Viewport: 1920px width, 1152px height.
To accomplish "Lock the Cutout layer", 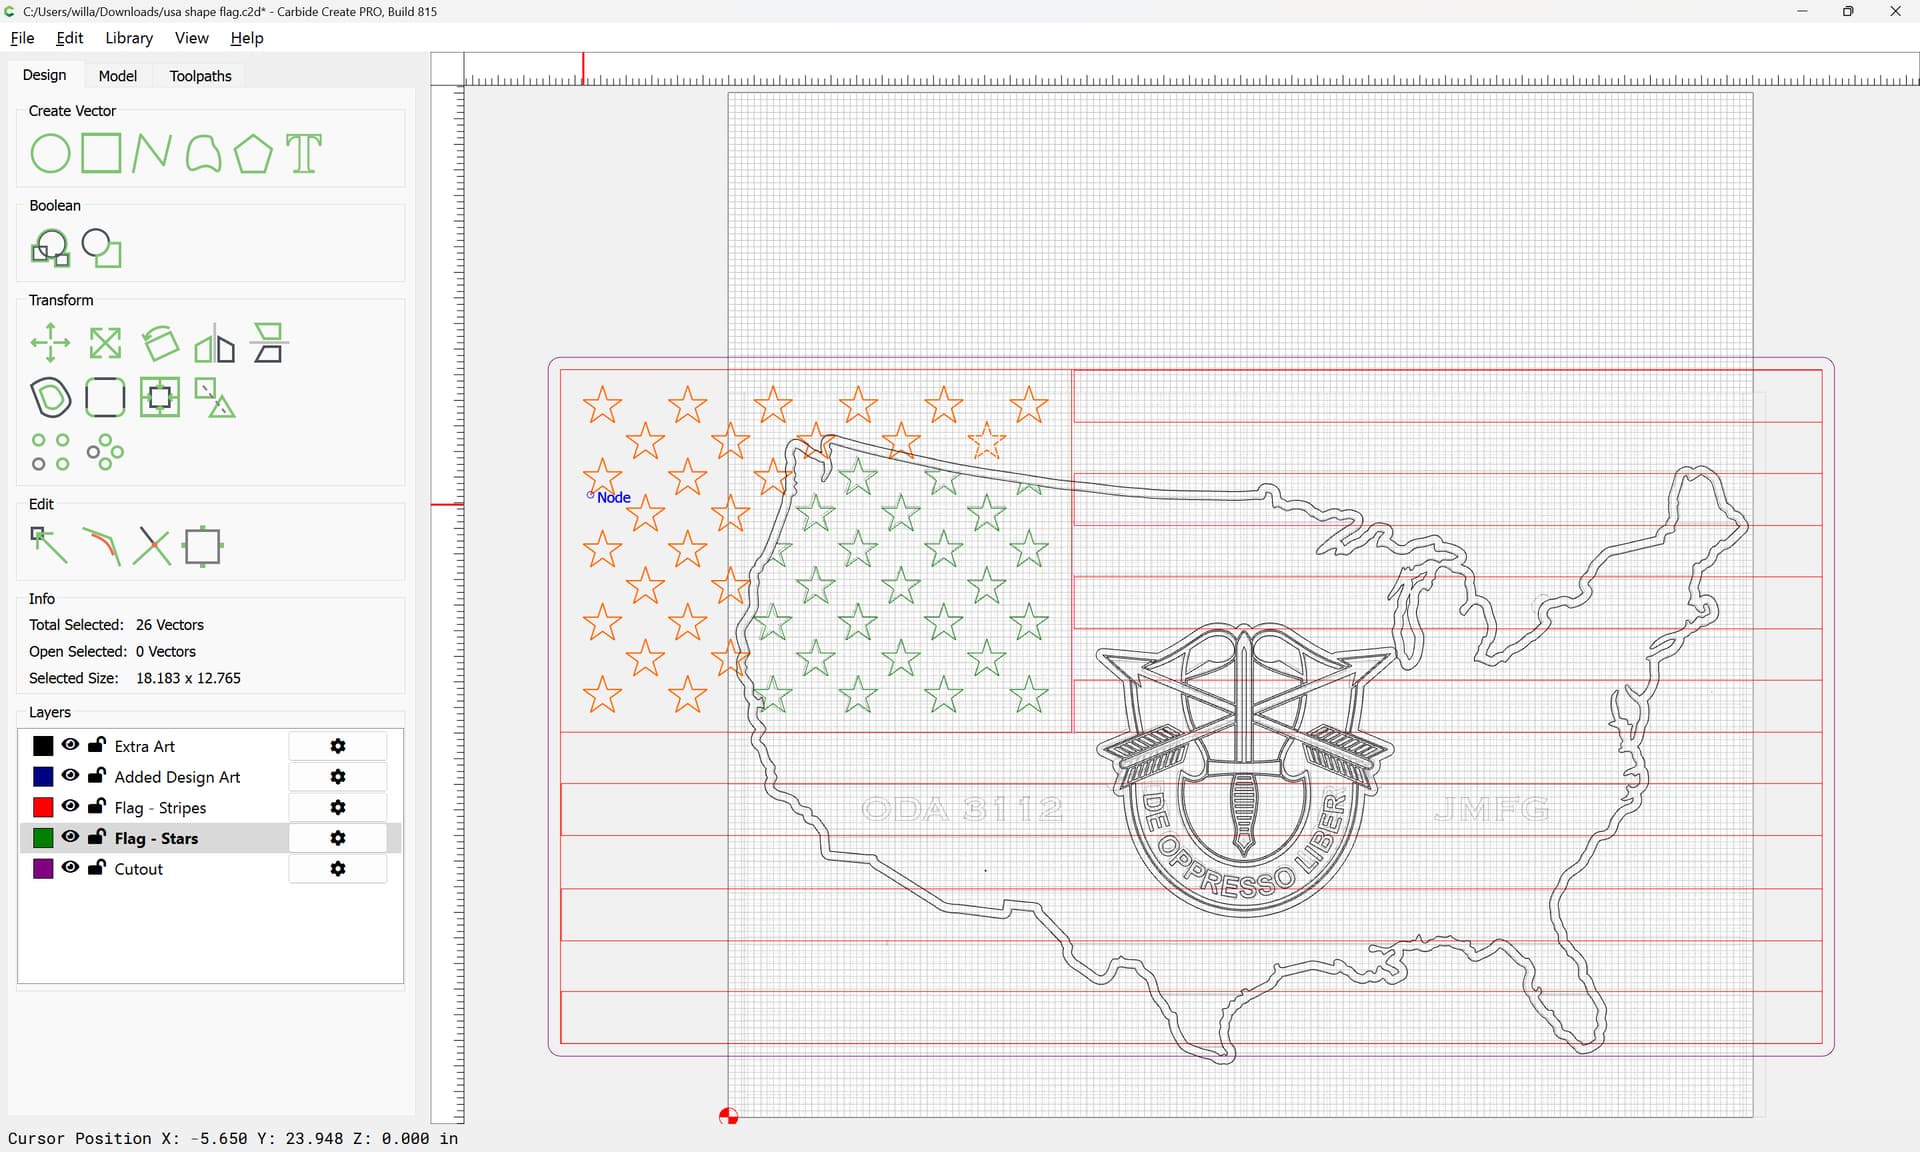I will point(97,868).
